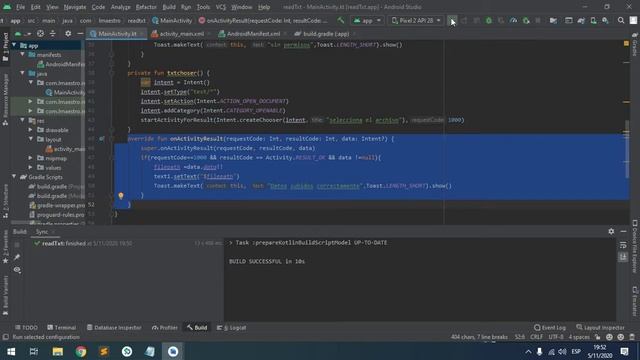Open Sublime Text from the taskbar
This screenshot has height=360, width=640.
tap(104, 351)
